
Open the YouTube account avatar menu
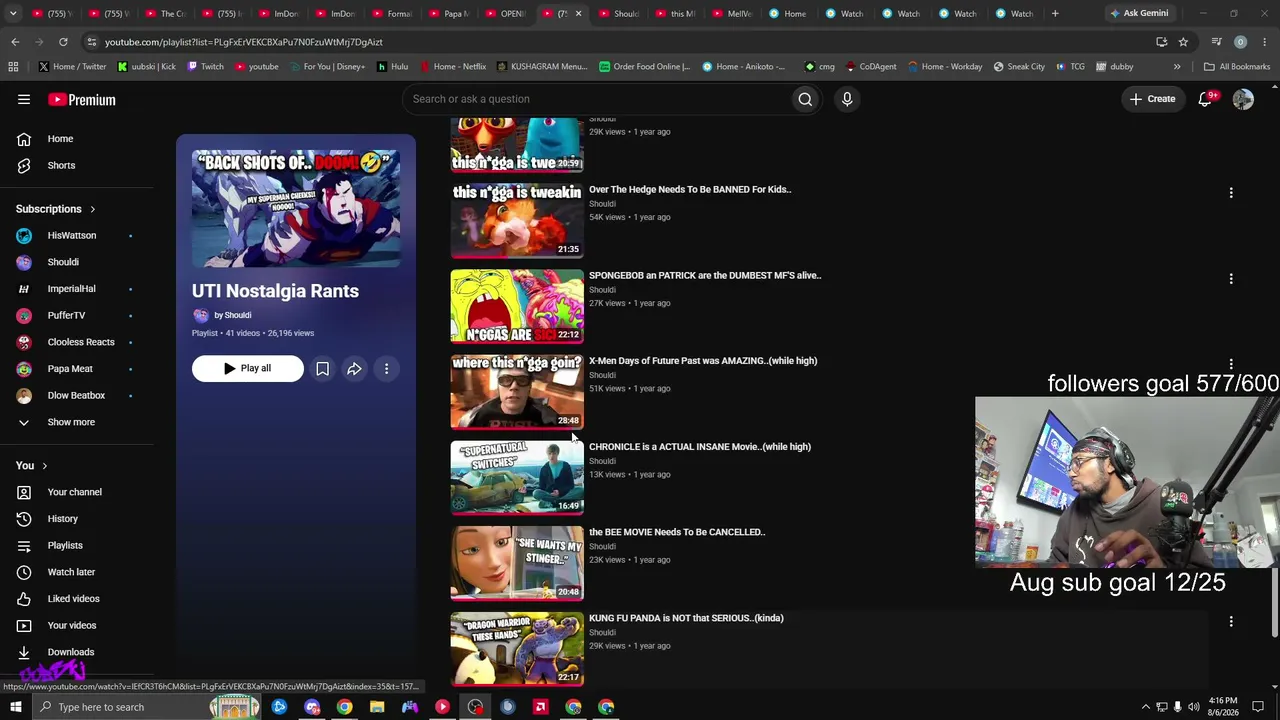pyautogui.click(x=1243, y=99)
